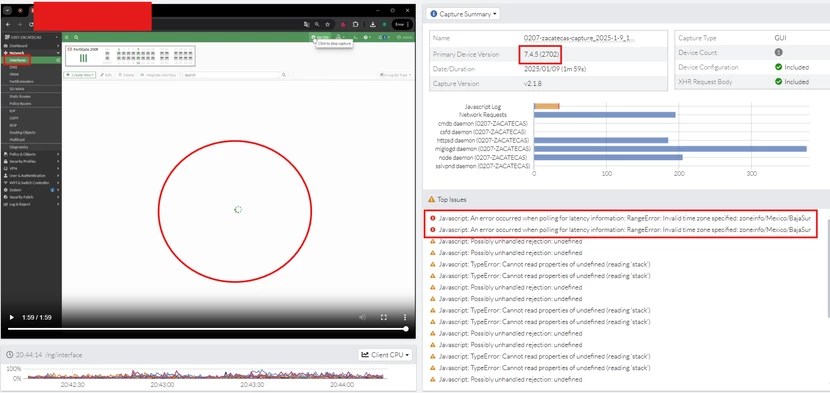Open the Client CPU dropdown
Screen dimensions: 830x393
[x=385, y=355]
